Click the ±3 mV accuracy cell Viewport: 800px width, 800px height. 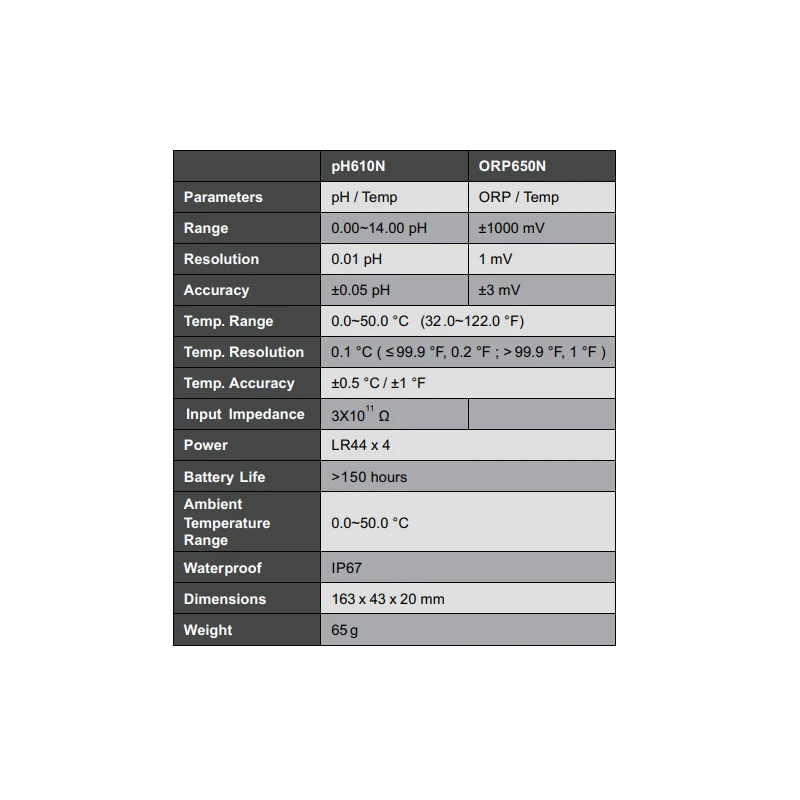tap(499, 290)
